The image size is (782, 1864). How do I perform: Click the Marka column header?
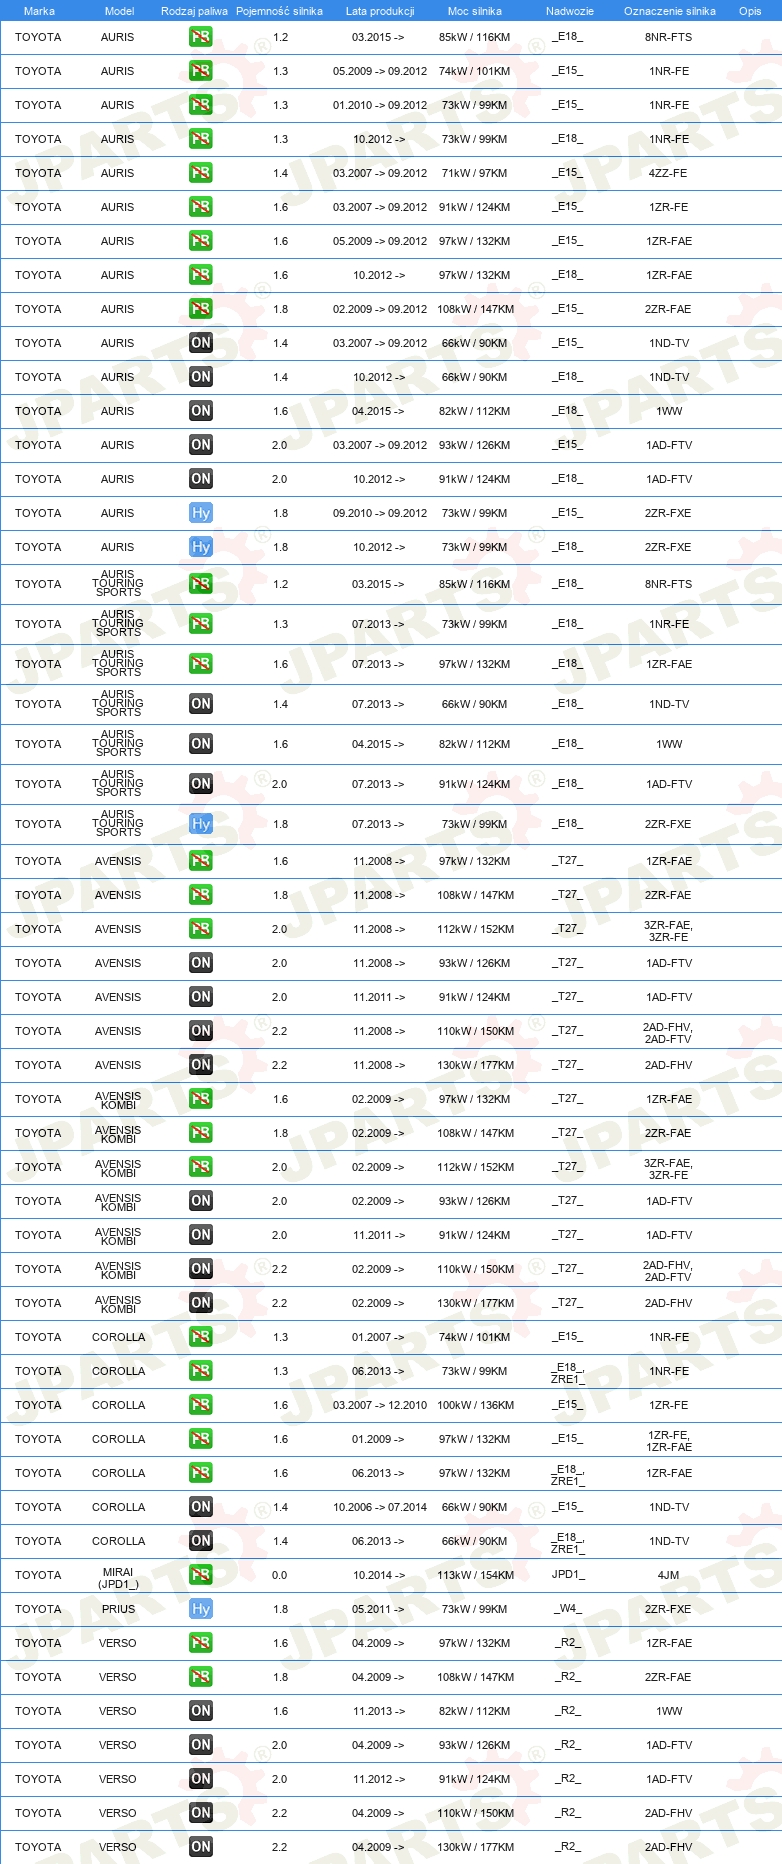coord(39,11)
